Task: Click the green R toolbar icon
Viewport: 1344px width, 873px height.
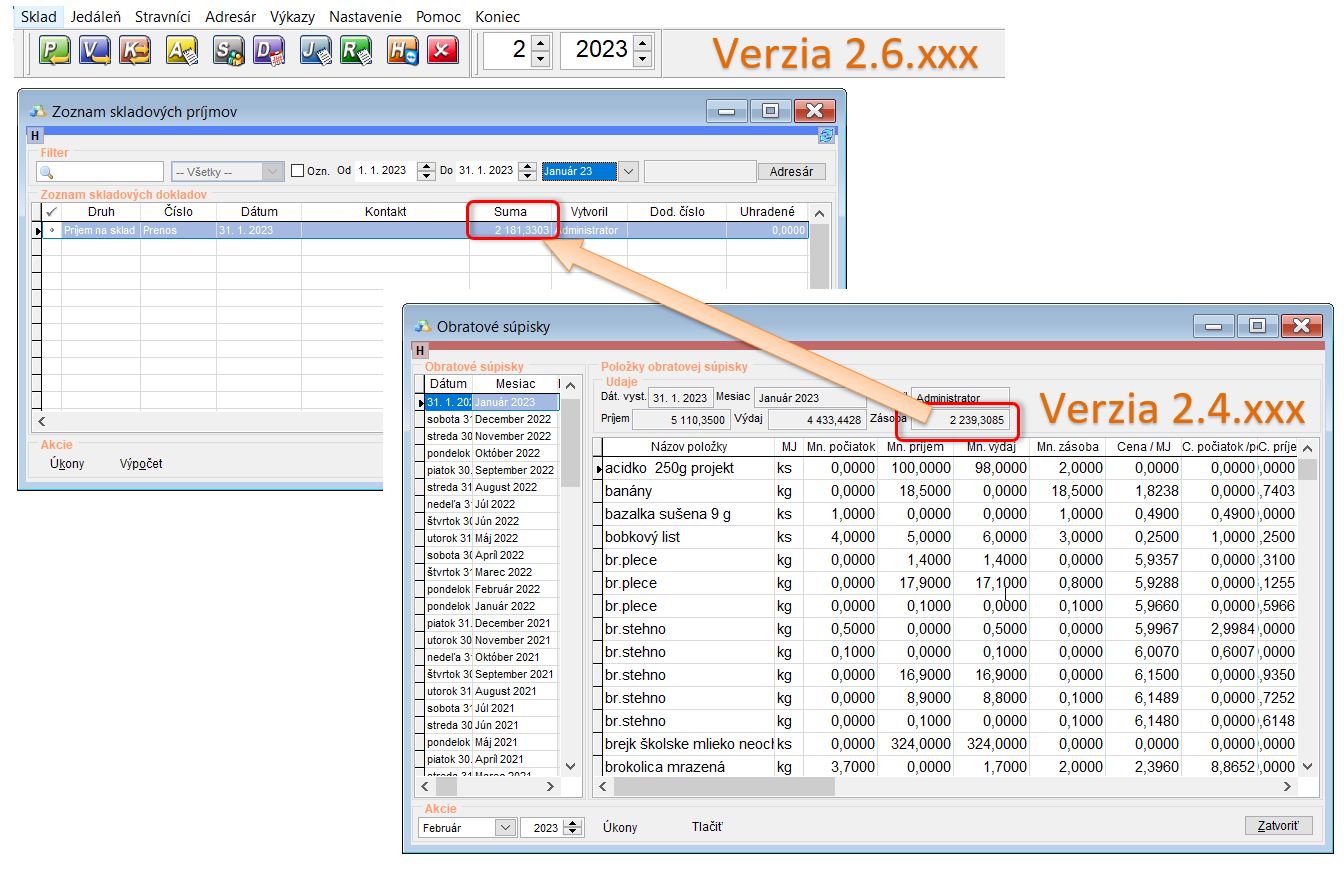Action: click(355, 50)
